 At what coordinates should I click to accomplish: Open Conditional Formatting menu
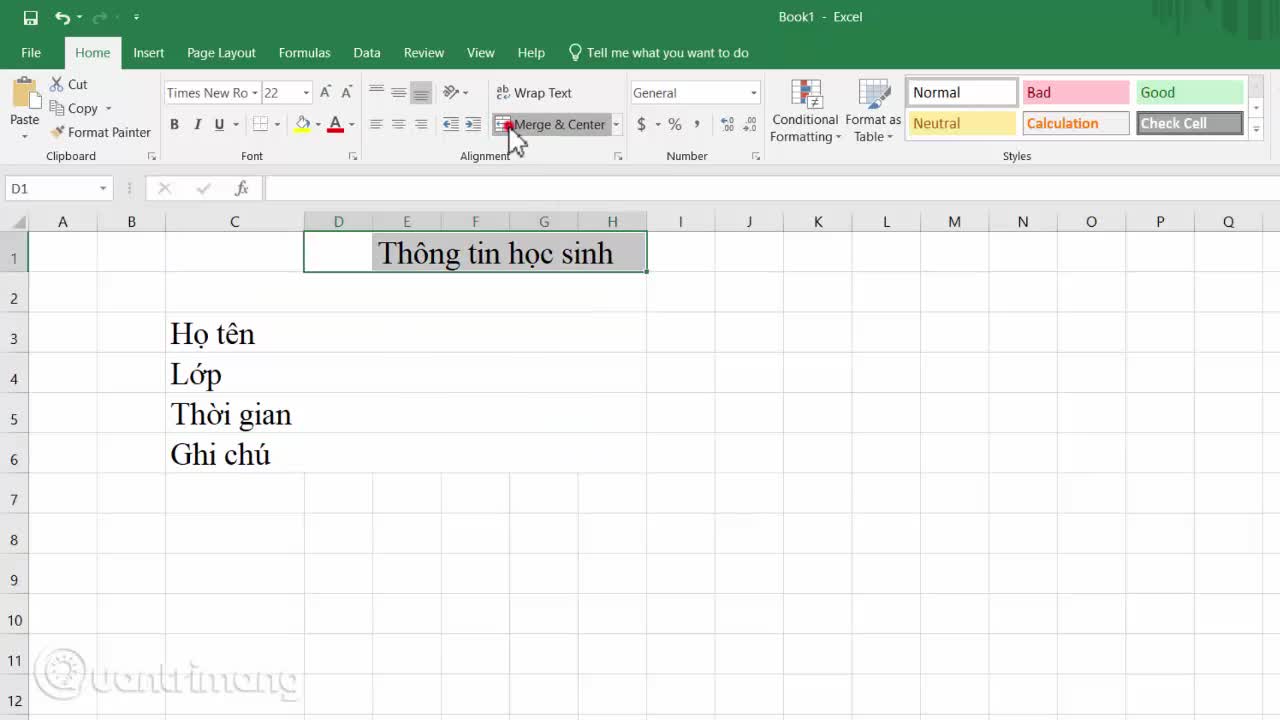805,111
